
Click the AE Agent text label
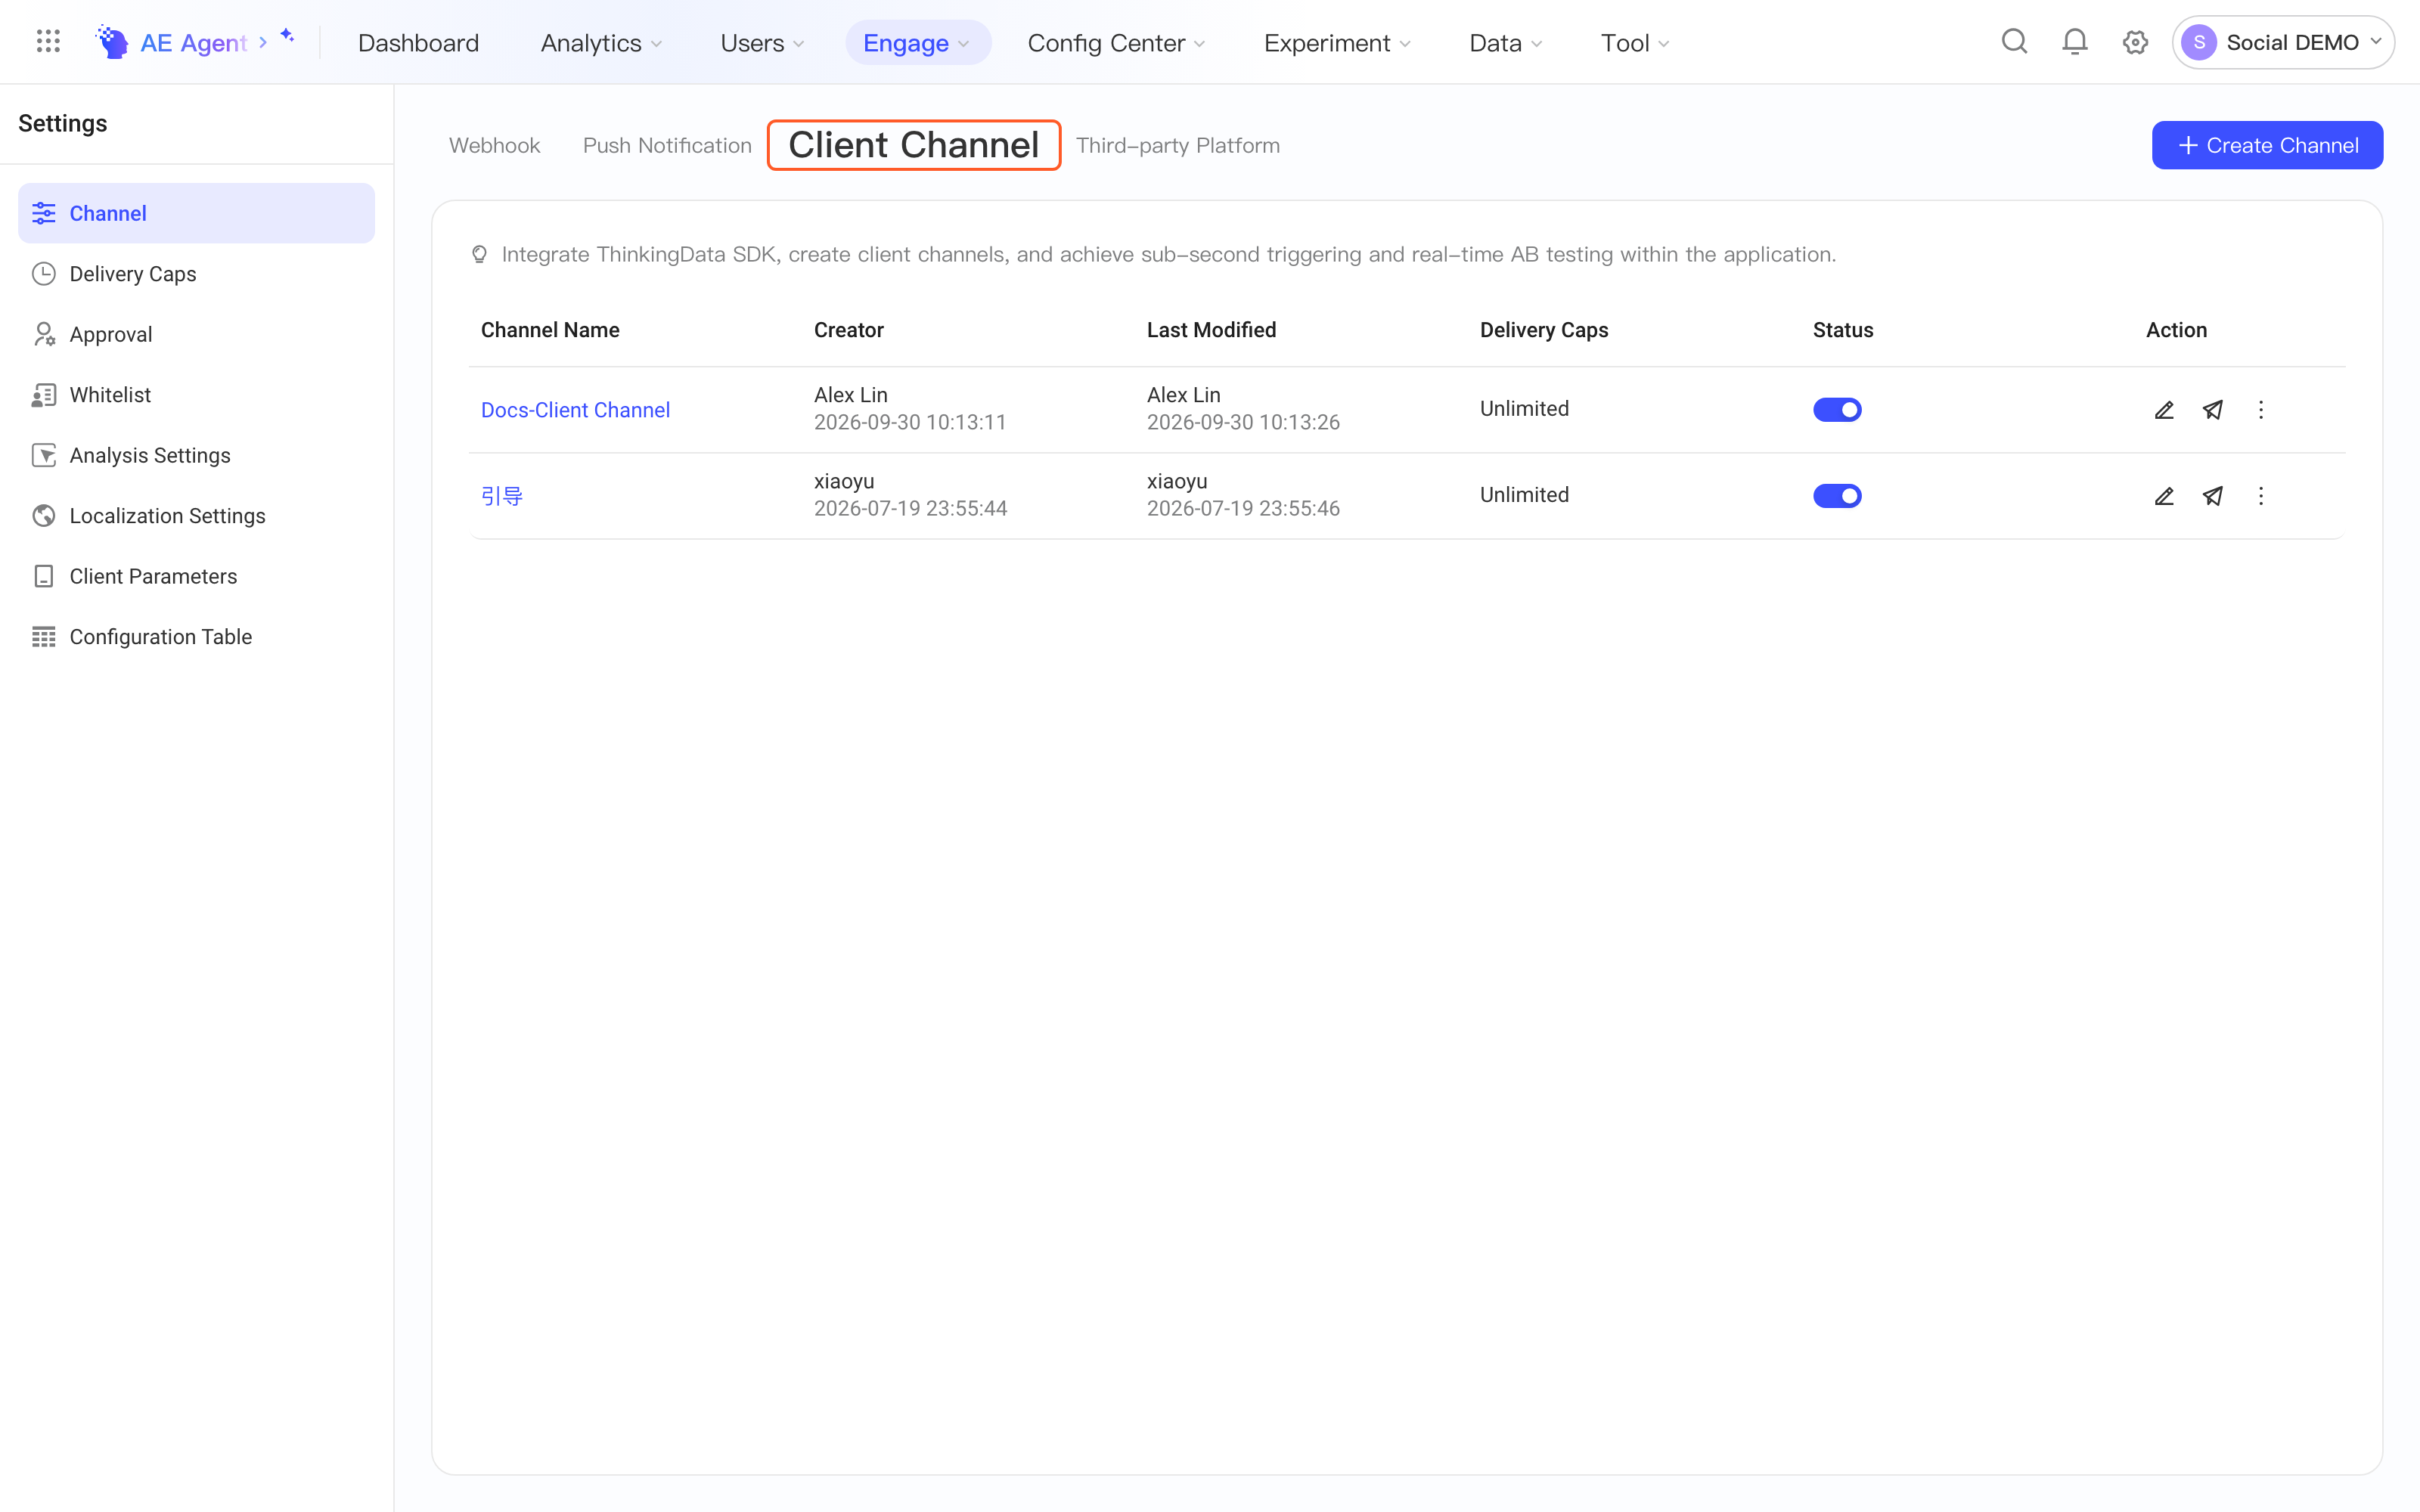point(193,43)
